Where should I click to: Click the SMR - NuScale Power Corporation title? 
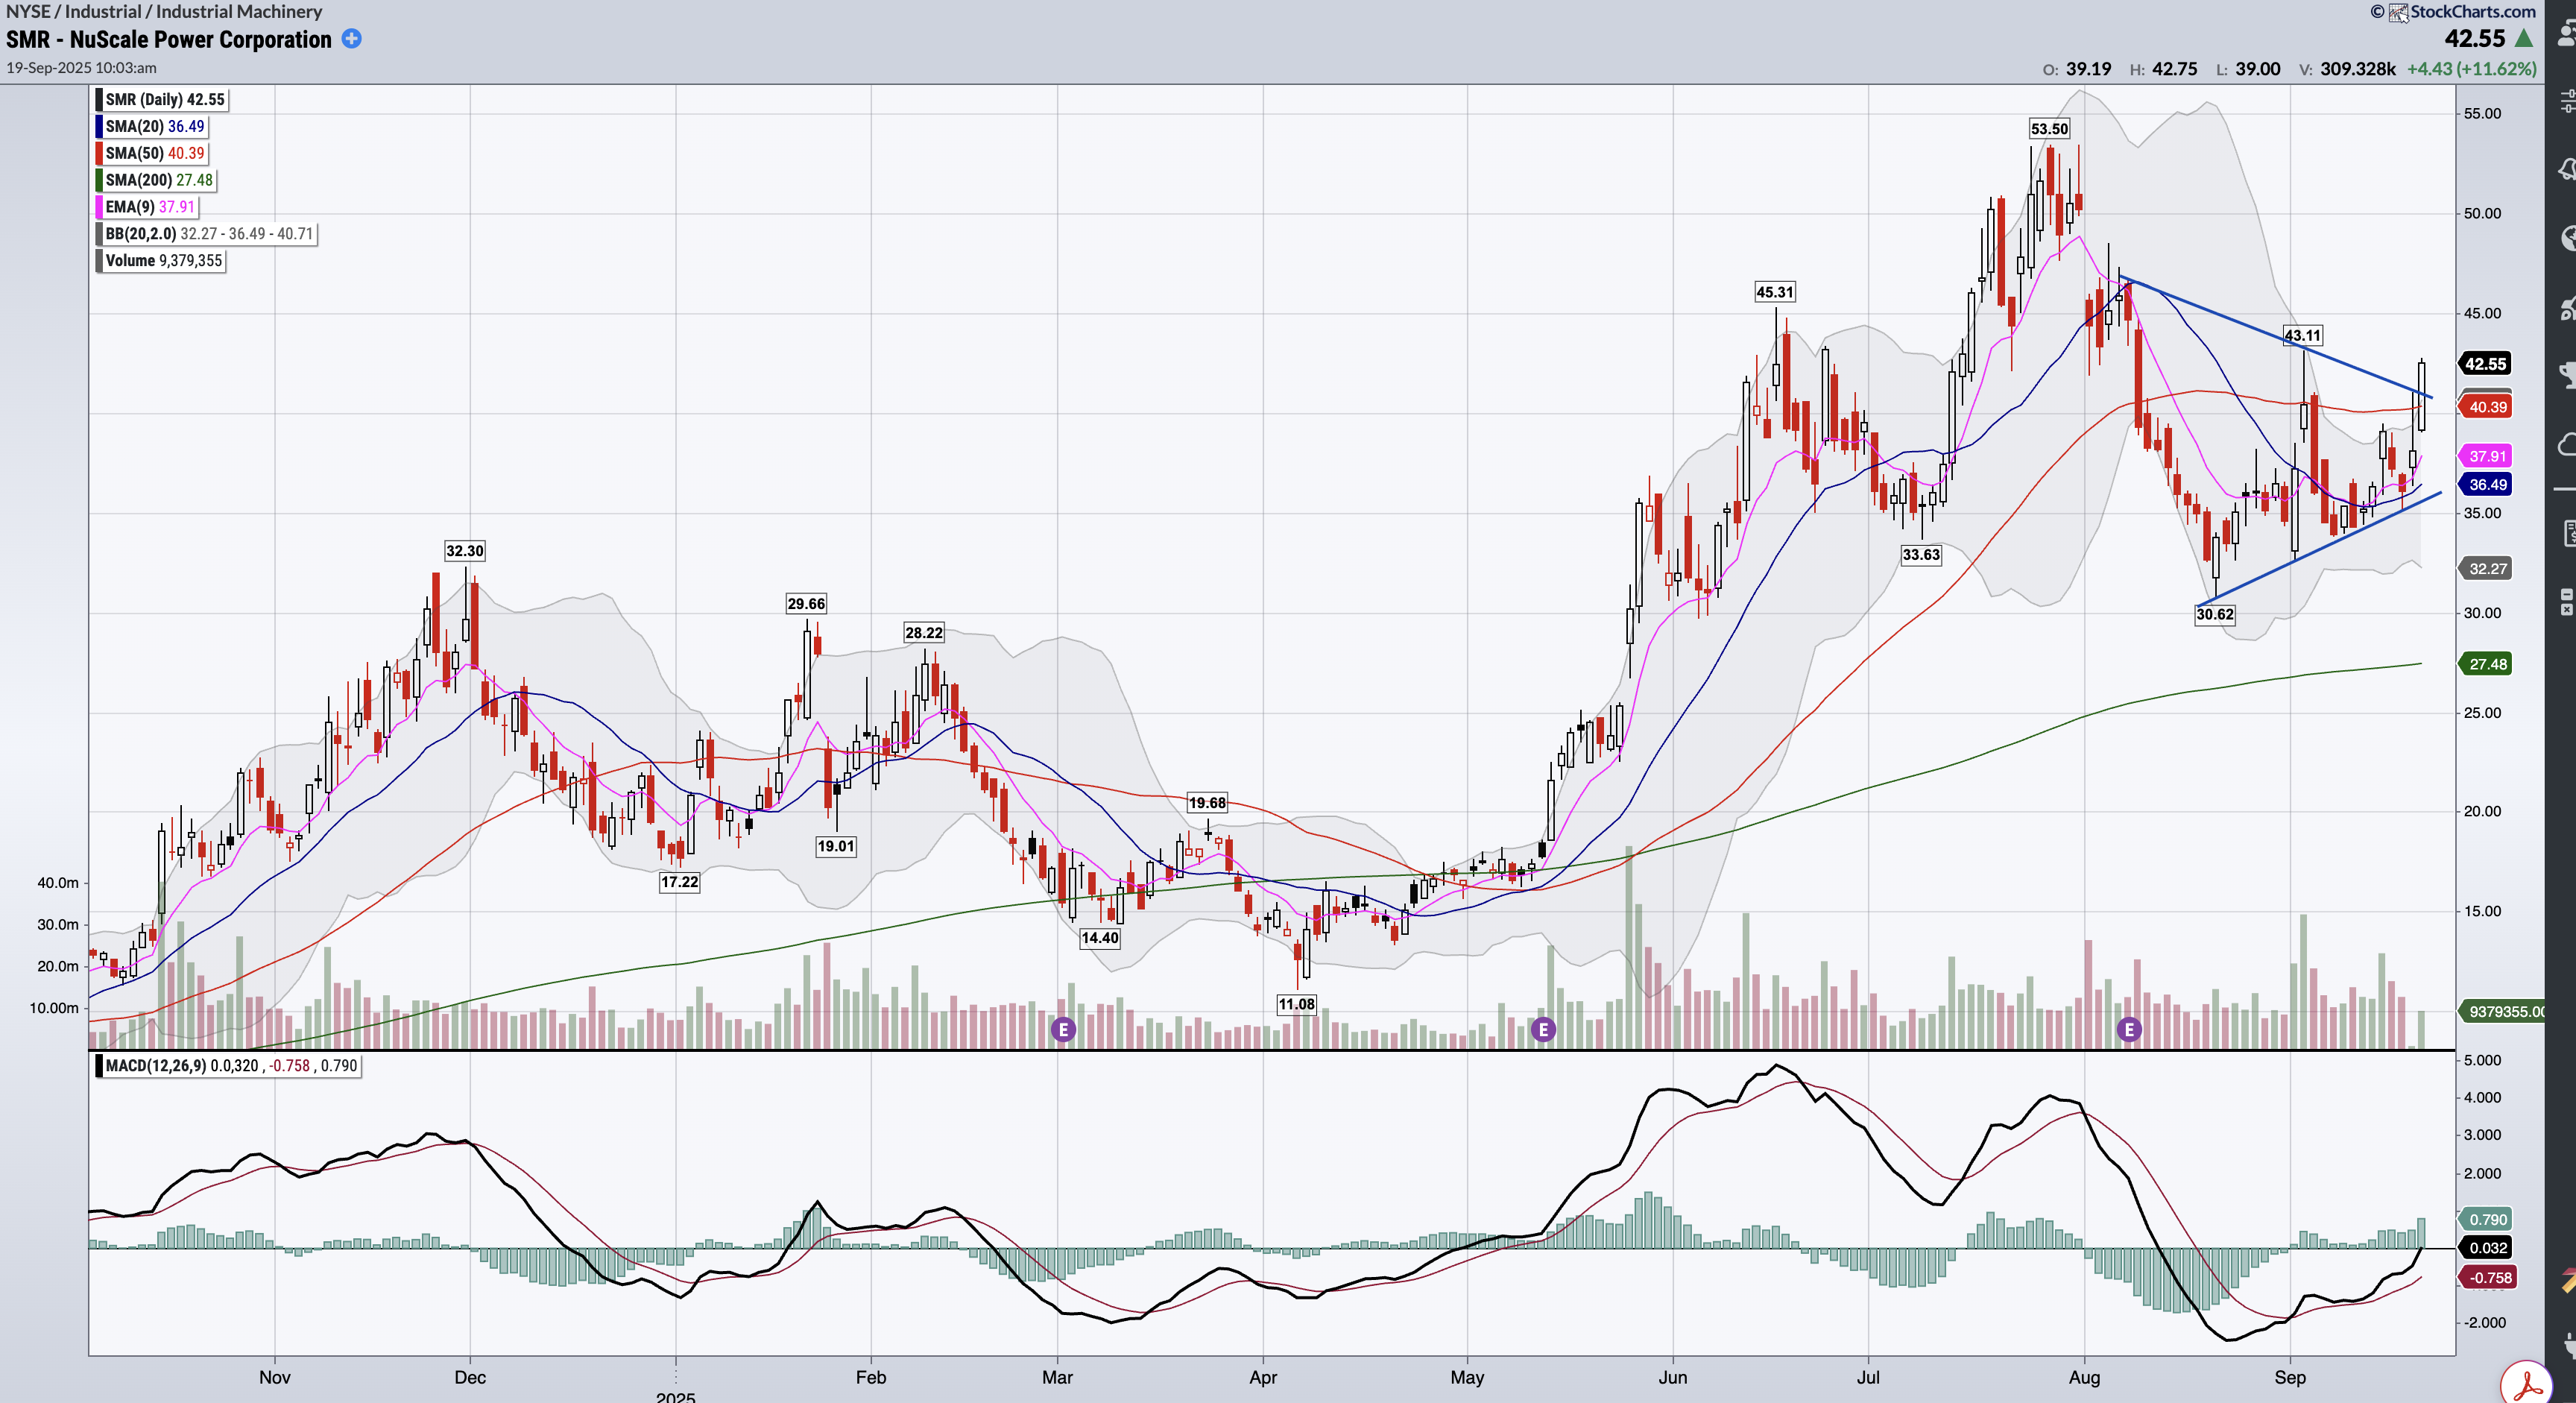(169, 40)
